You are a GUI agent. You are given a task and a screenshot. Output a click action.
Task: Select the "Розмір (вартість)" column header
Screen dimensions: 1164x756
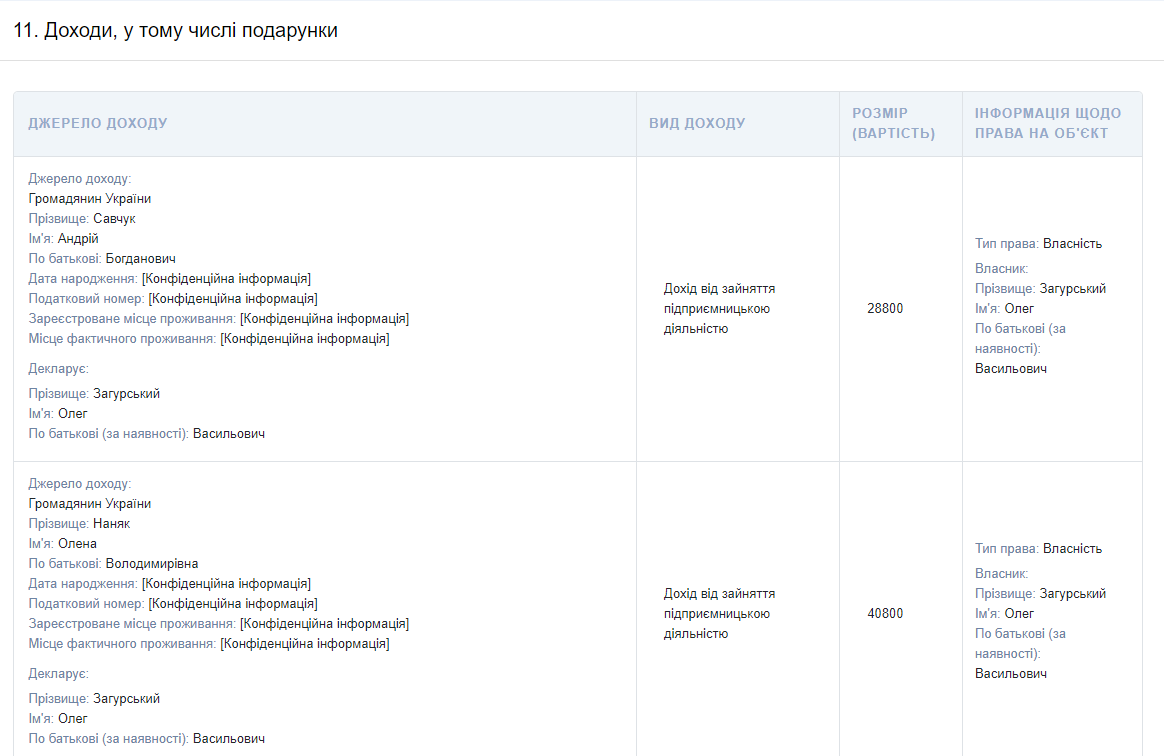[893, 124]
